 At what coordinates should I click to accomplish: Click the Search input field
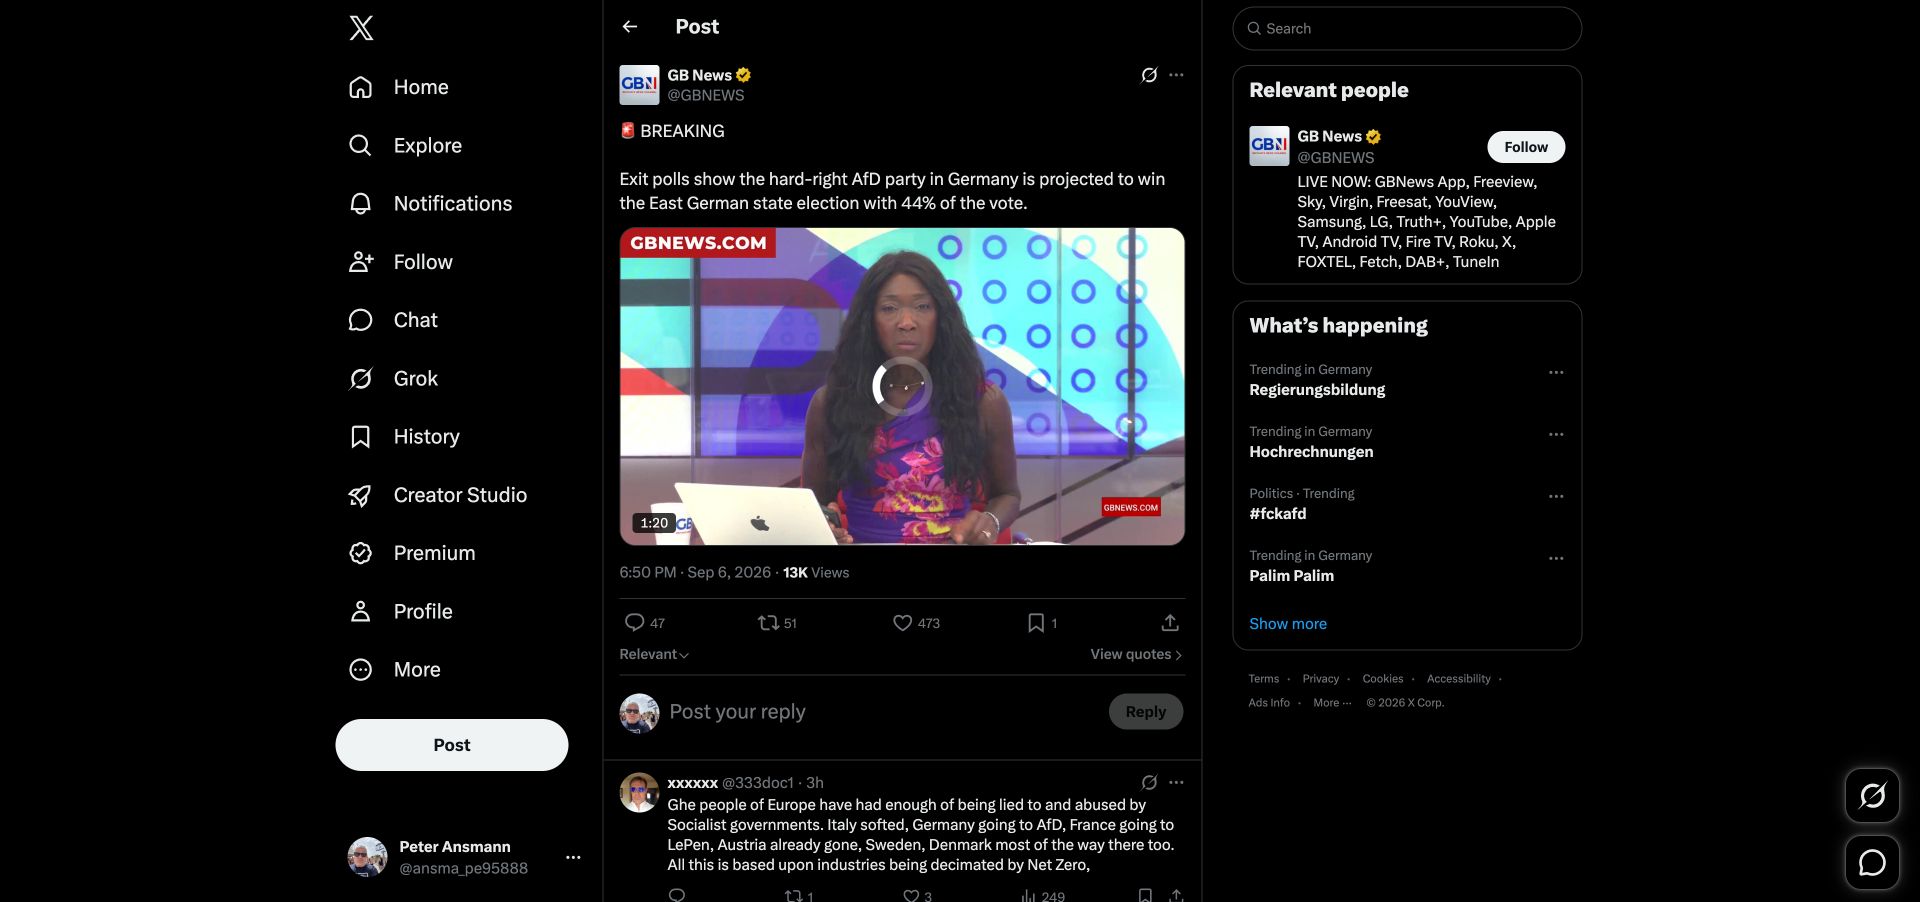[1407, 29]
